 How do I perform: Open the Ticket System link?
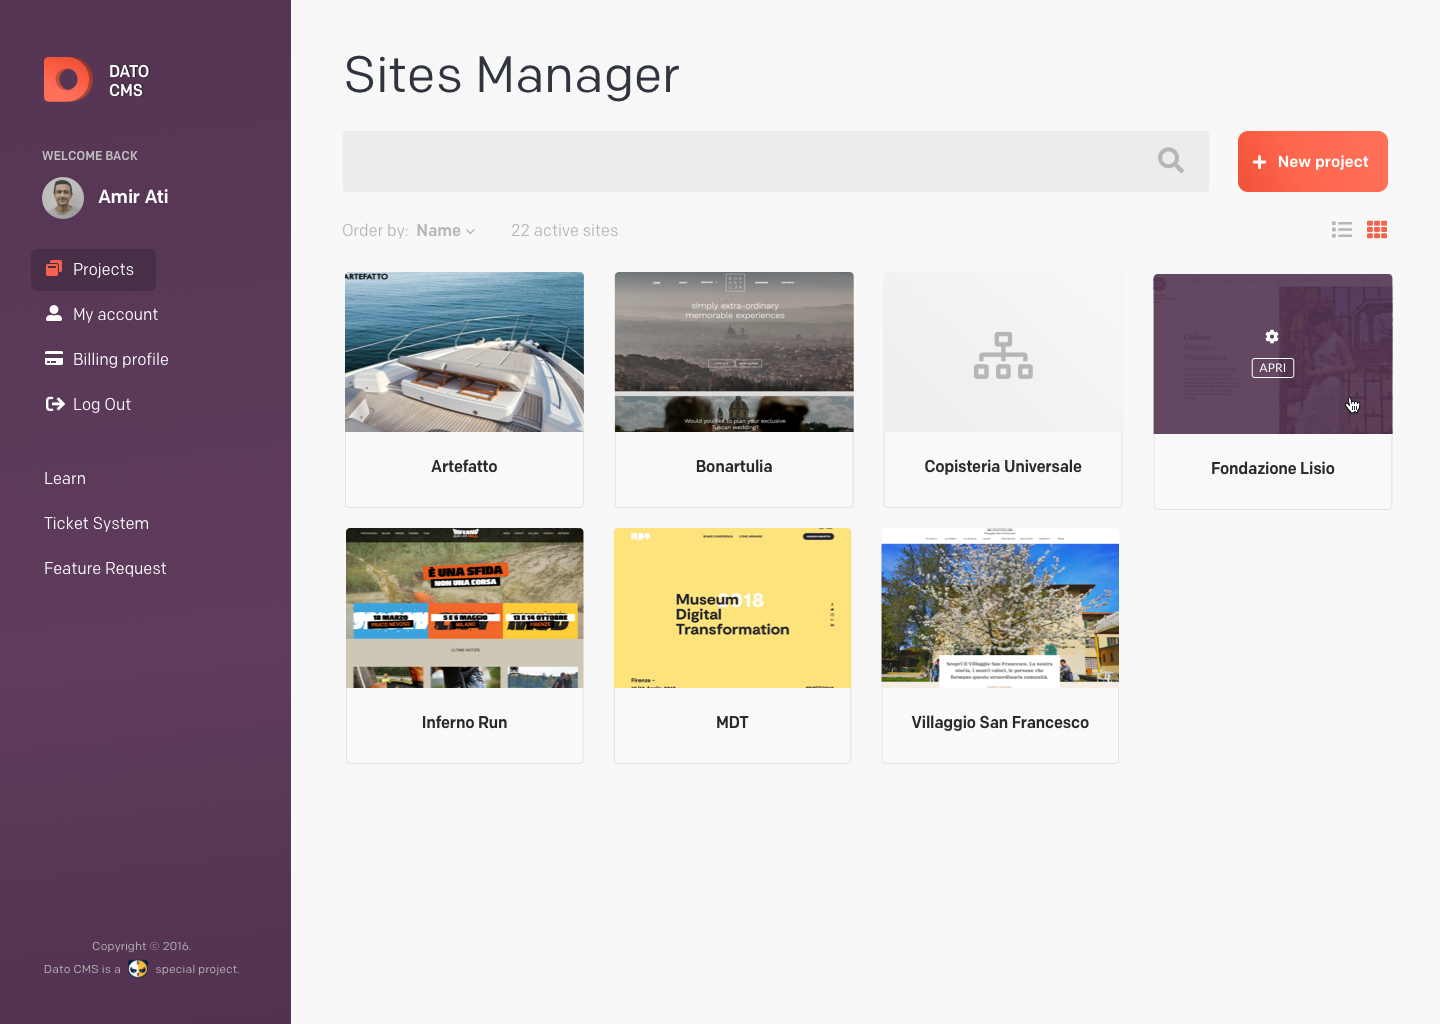(96, 523)
